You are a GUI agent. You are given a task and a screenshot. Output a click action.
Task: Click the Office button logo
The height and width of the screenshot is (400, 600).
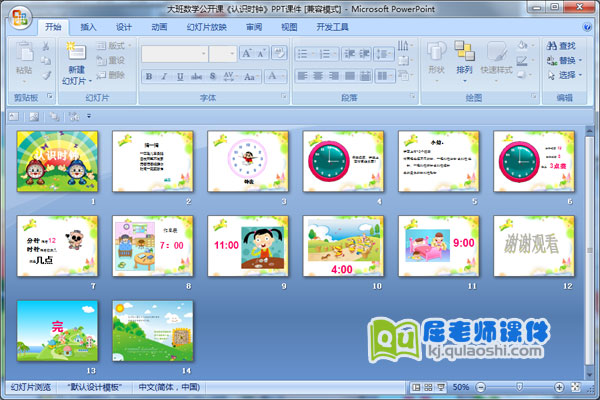coord(20,18)
